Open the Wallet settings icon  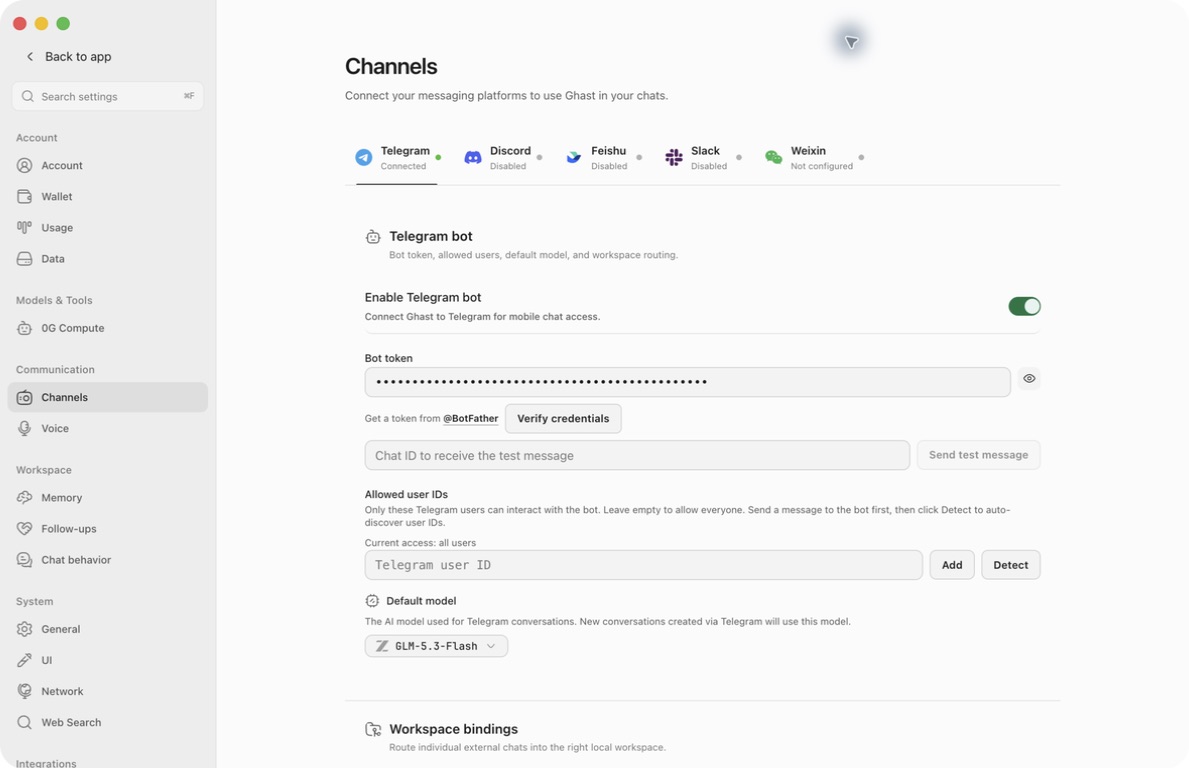click(x=24, y=196)
